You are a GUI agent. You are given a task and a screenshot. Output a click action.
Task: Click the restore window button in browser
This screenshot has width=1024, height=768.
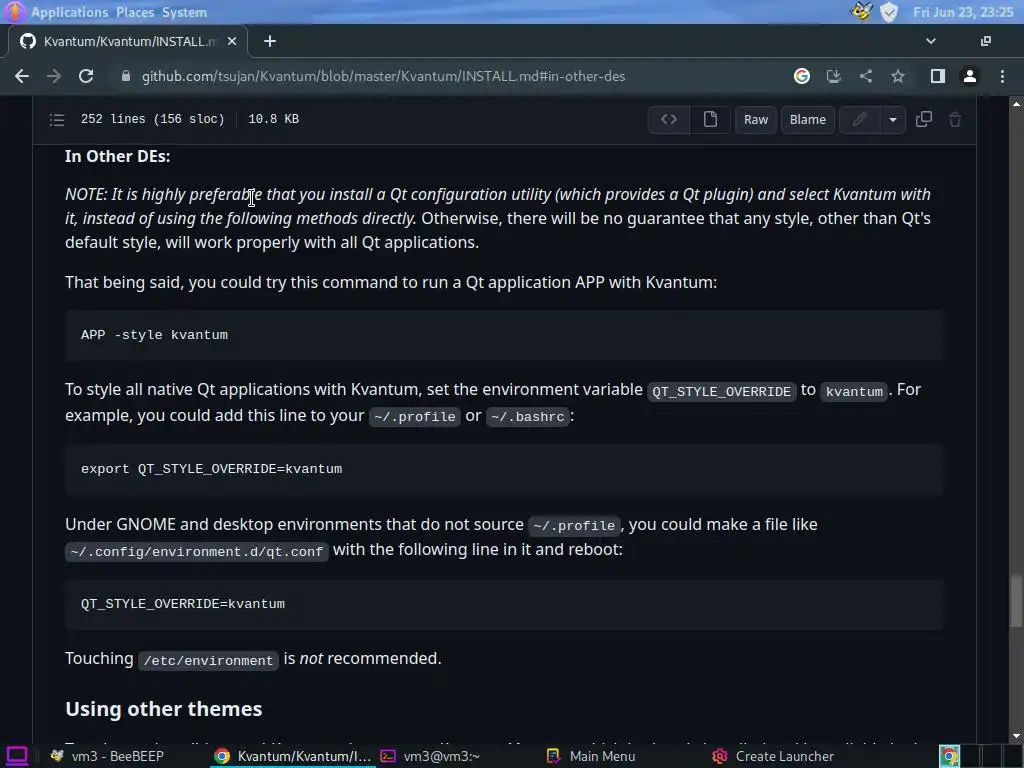point(986,41)
